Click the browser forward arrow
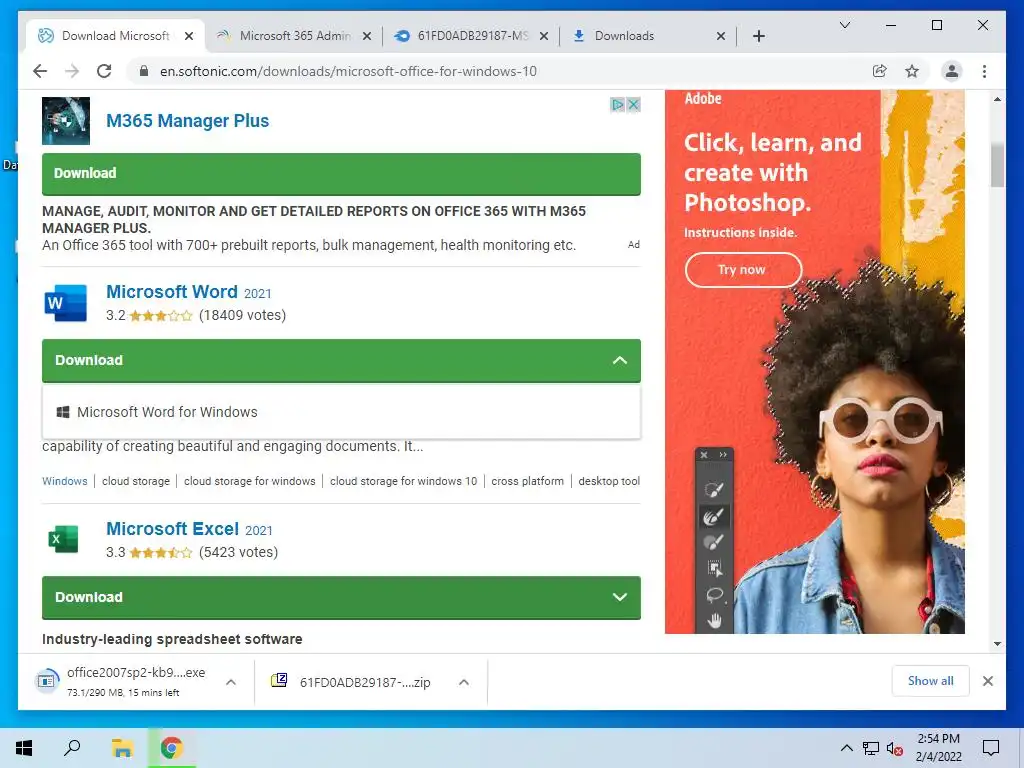Viewport: 1024px width, 768px height. click(72, 71)
